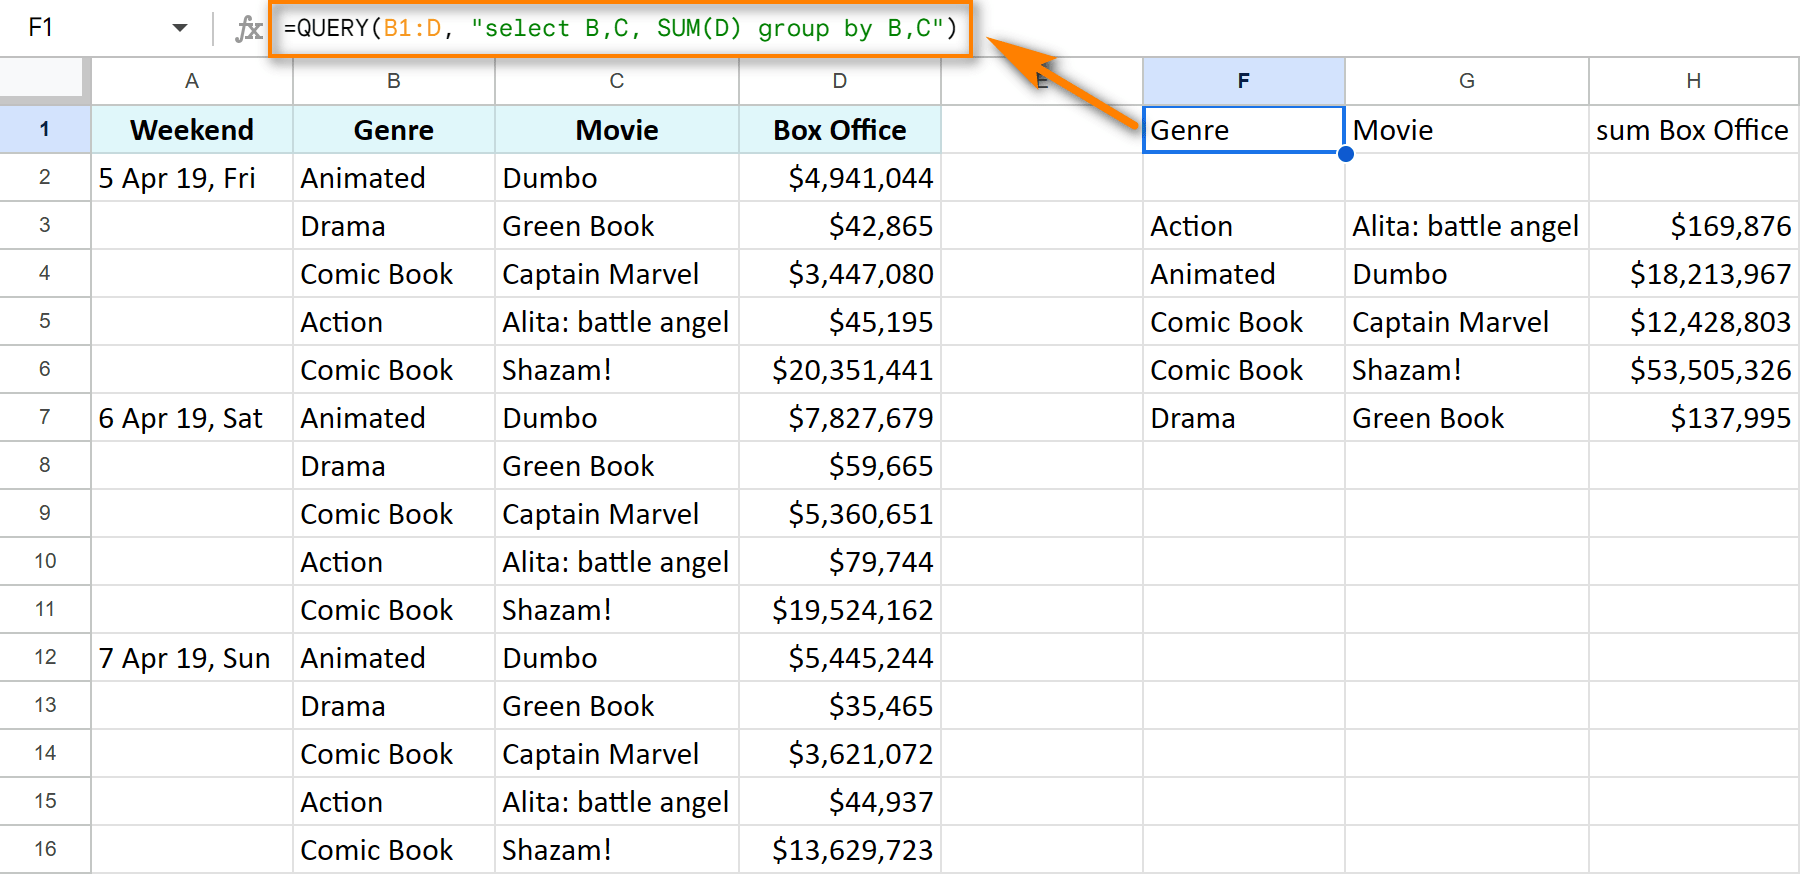Click Dumbo in row 2

617,178
